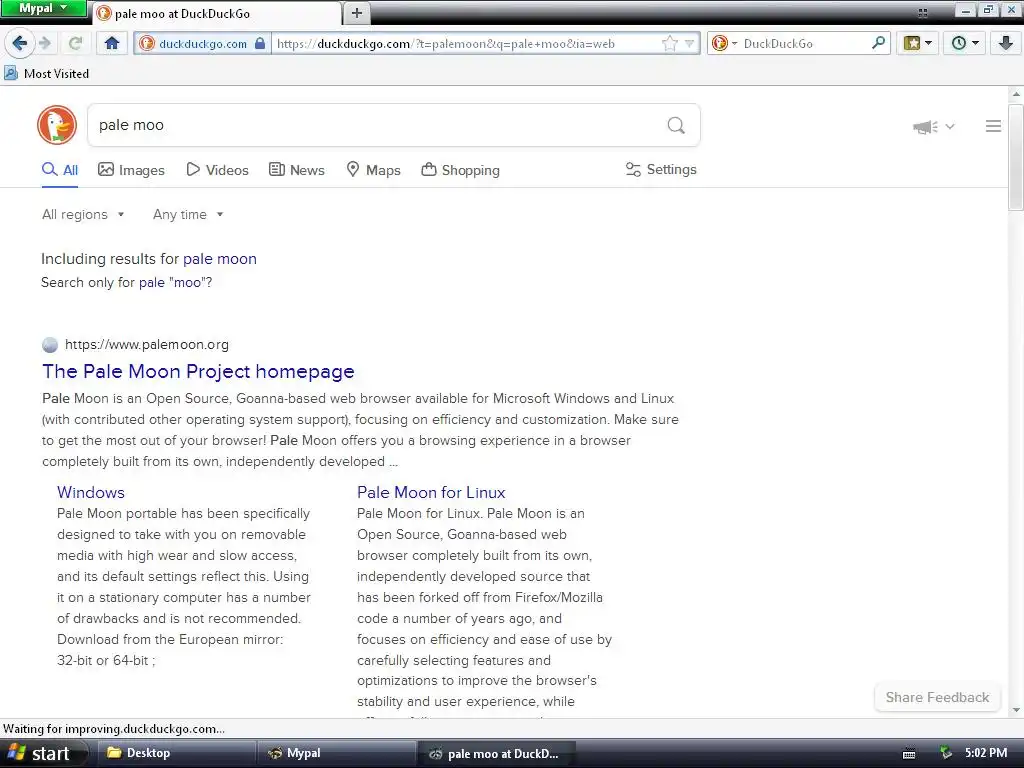The height and width of the screenshot is (768, 1024).
Task: Reload the page with the refresh icon
Action: pos(75,43)
